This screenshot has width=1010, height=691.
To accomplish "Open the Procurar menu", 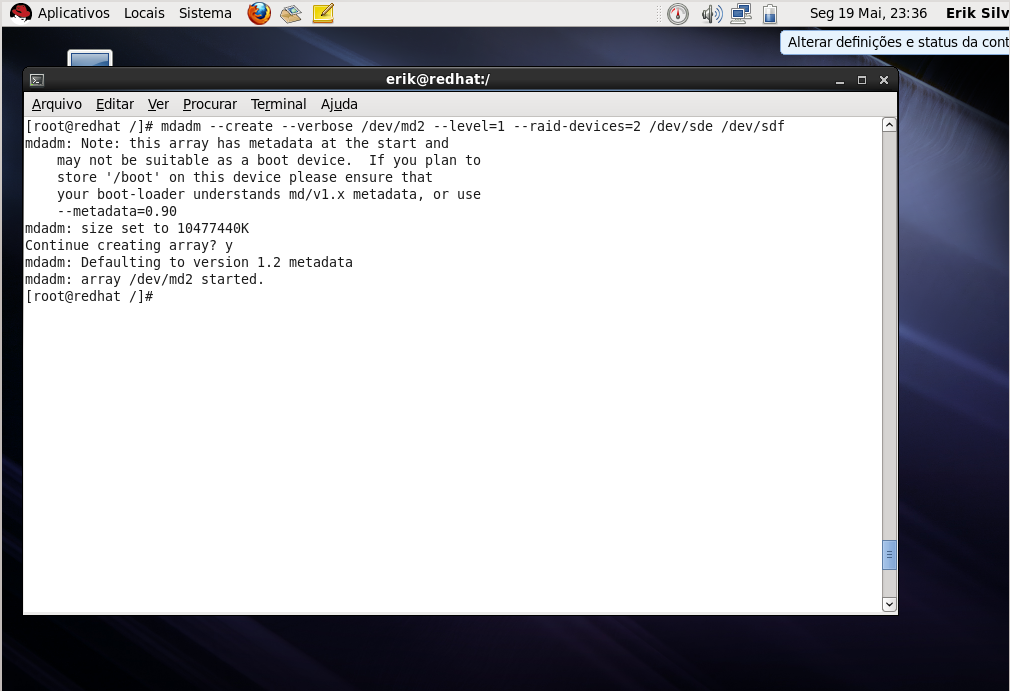I will click(x=209, y=104).
